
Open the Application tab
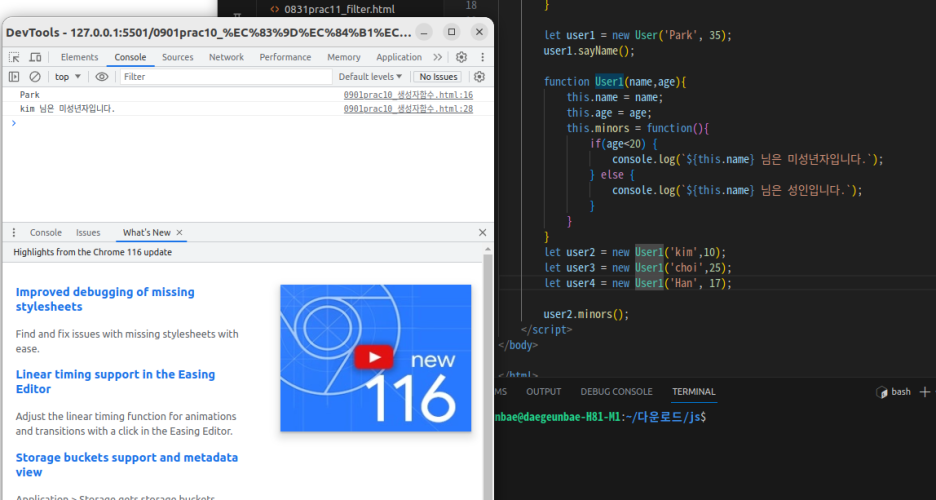click(x=399, y=57)
